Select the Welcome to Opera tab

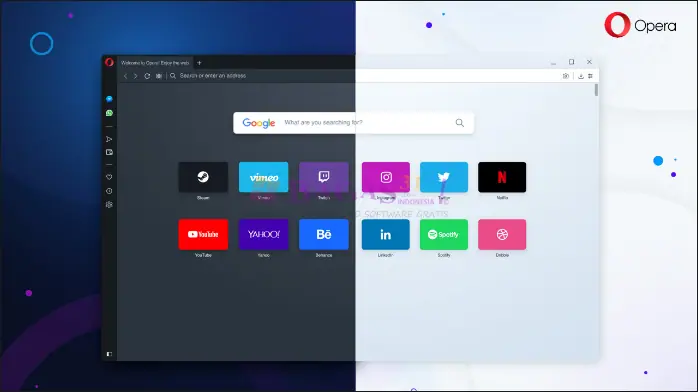click(x=155, y=63)
